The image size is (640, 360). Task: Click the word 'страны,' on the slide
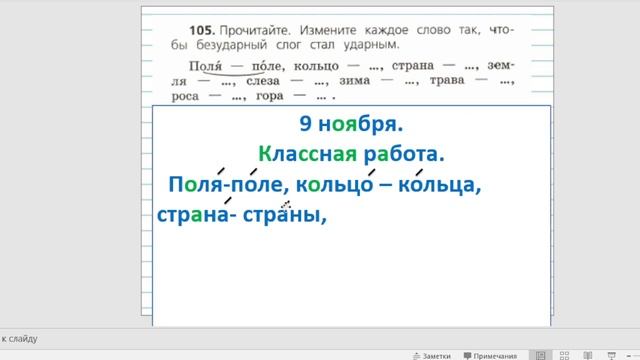click(285, 215)
